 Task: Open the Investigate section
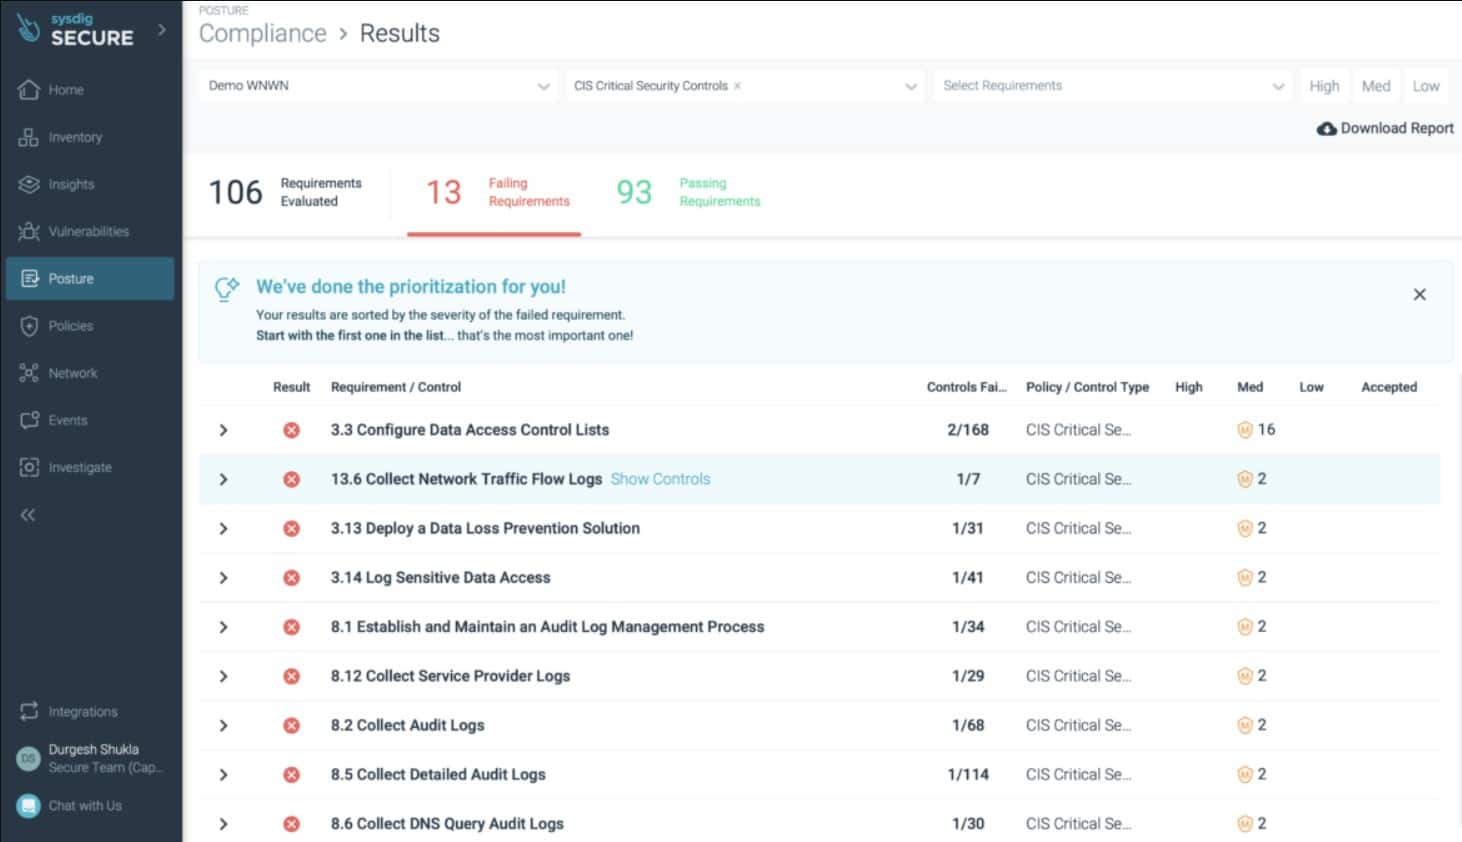point(80,467)
